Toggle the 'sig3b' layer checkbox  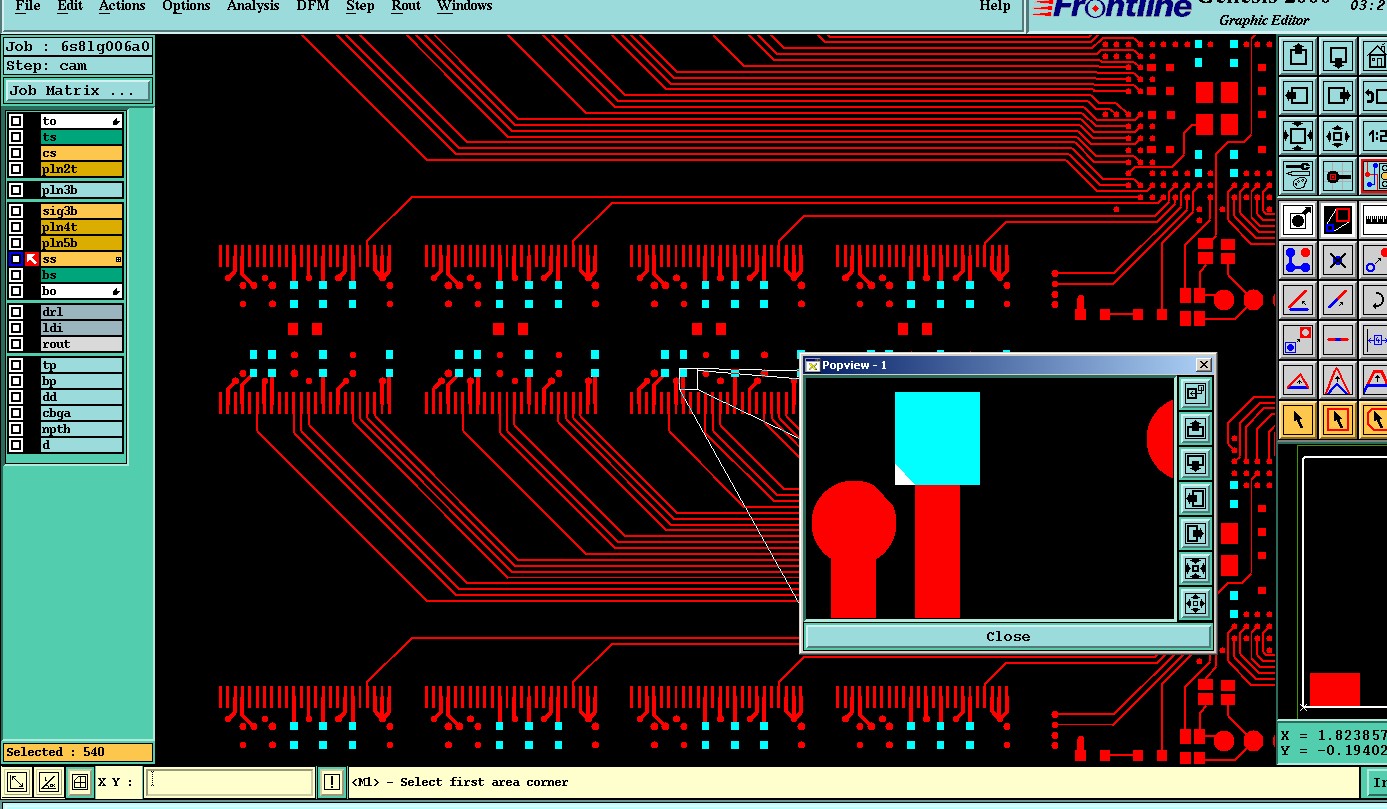[16, 211]
